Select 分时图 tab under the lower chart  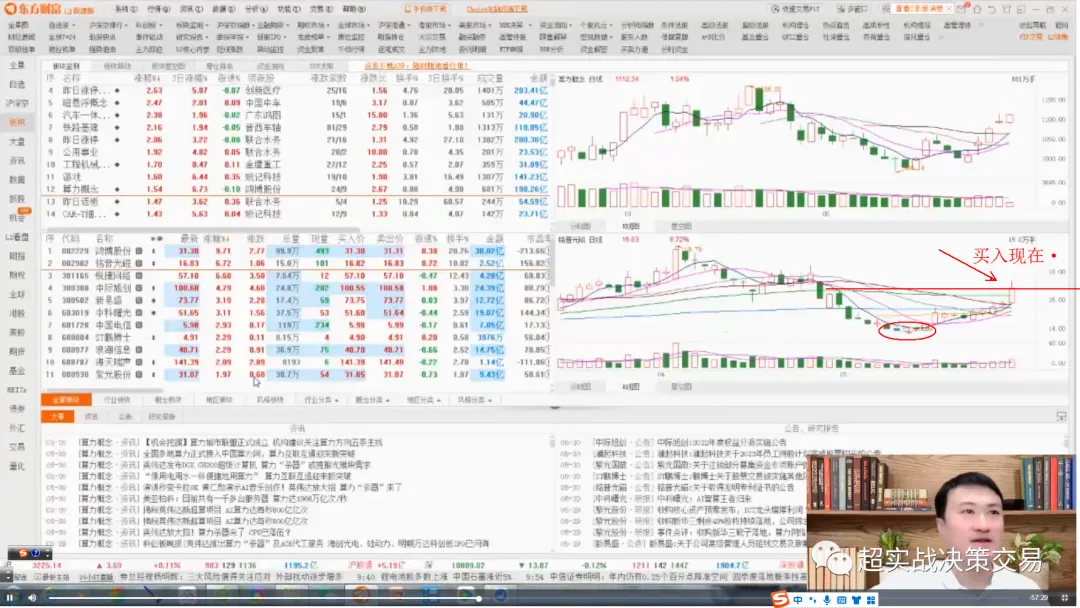click(x=580, y=387)
